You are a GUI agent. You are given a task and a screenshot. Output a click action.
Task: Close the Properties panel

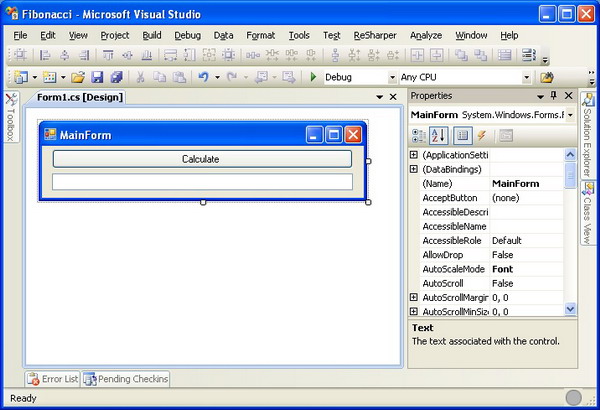pos(569,96)
